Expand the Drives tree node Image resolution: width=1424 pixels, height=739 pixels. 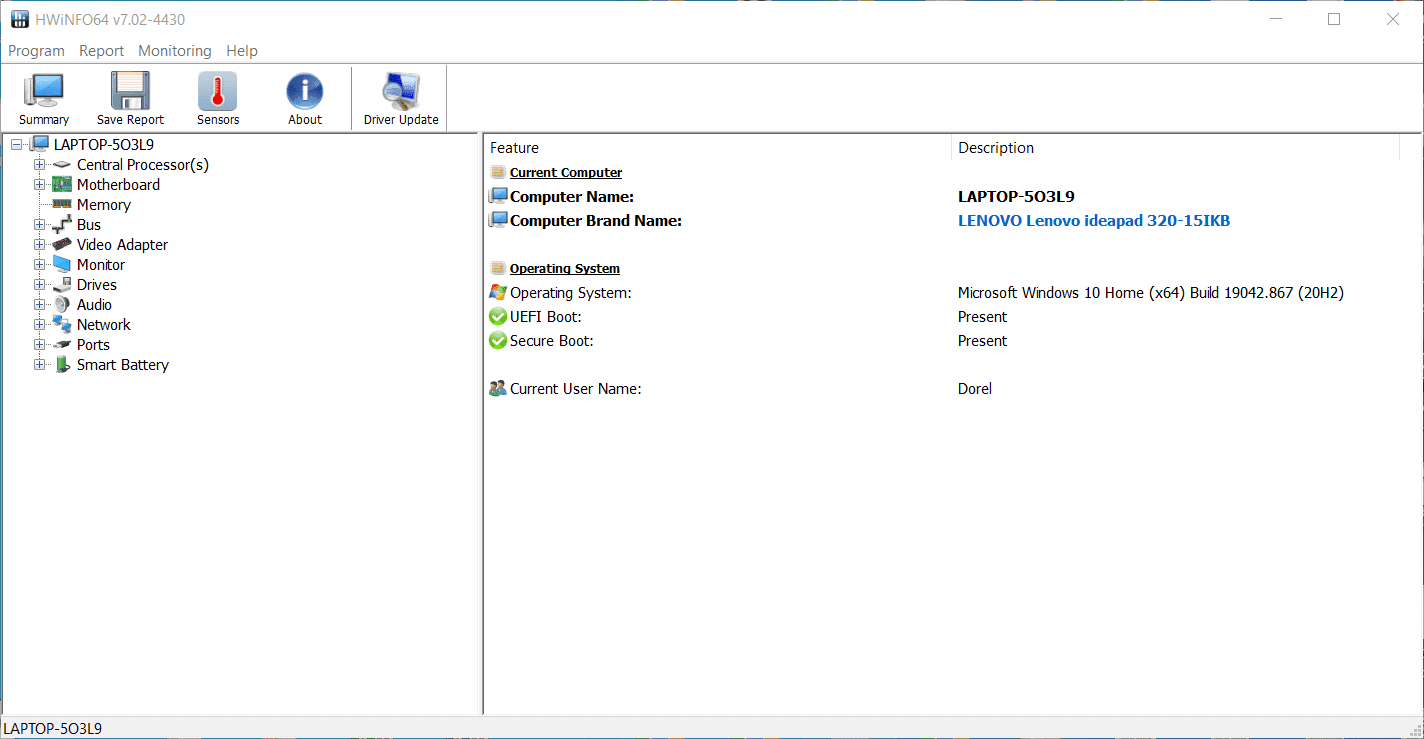point(39,285)
